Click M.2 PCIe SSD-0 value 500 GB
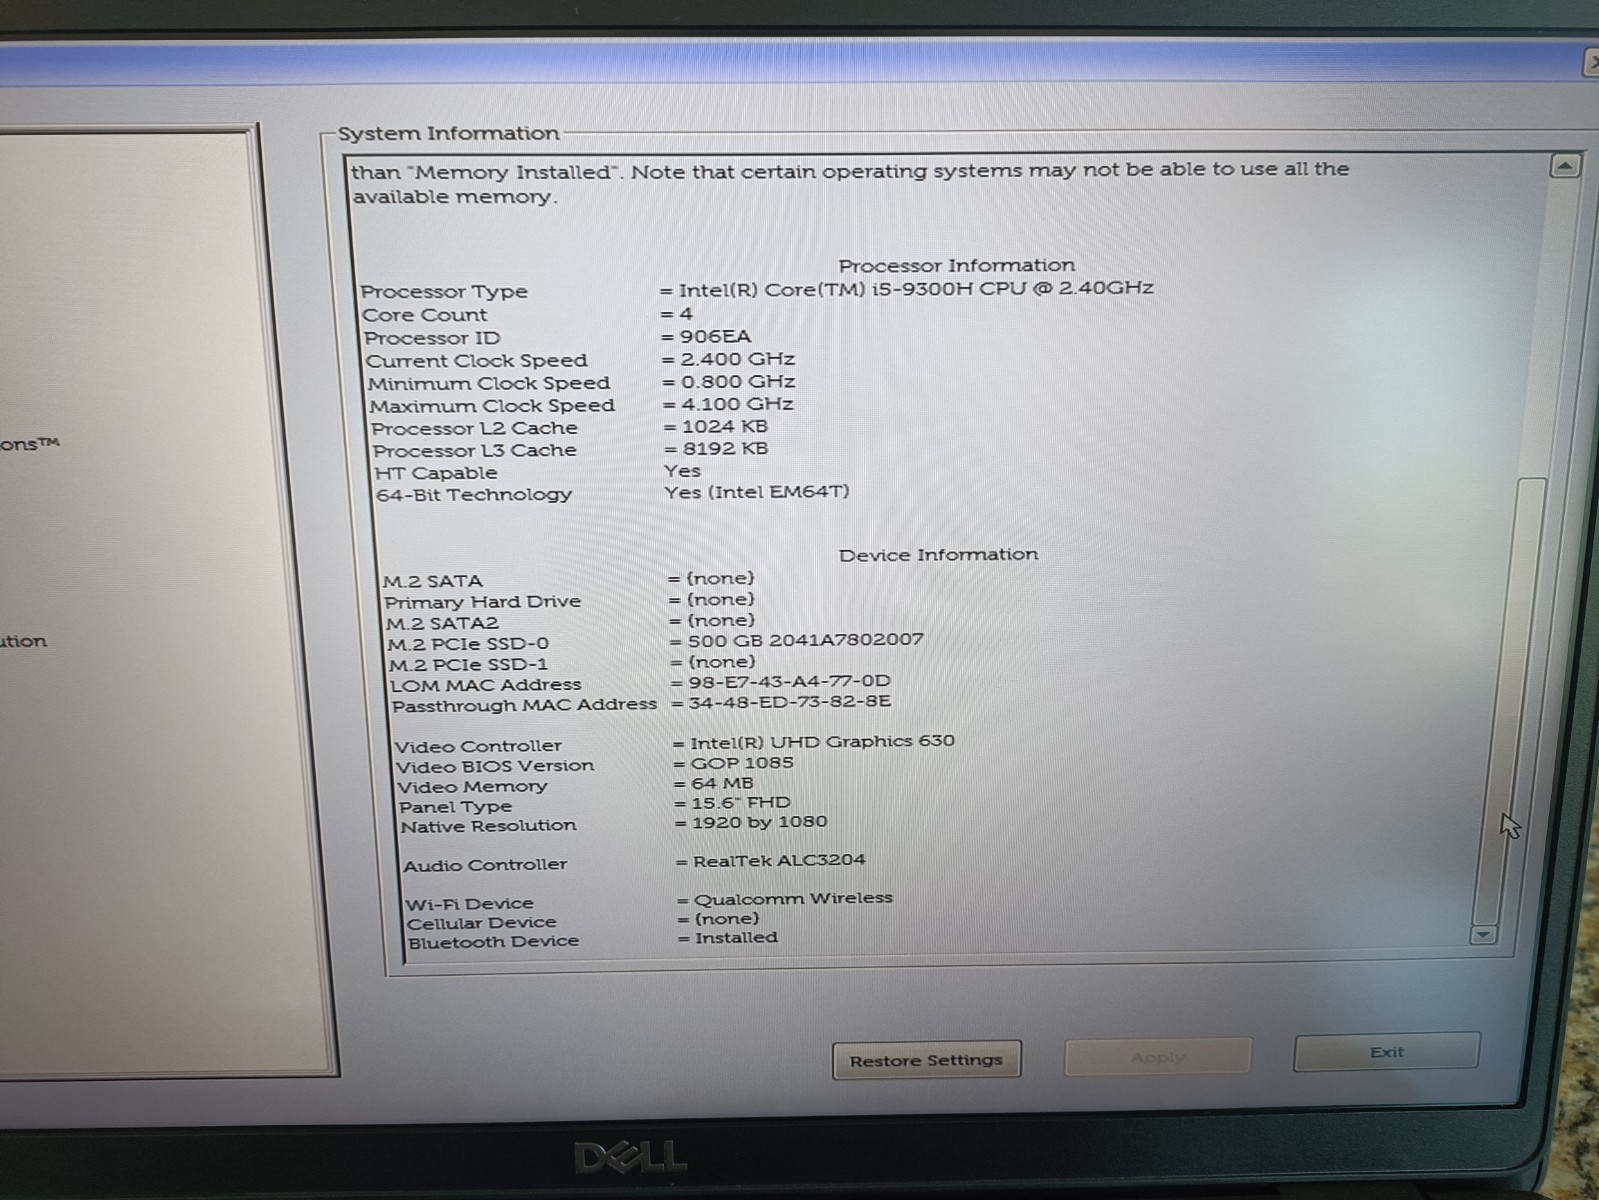 805,640
